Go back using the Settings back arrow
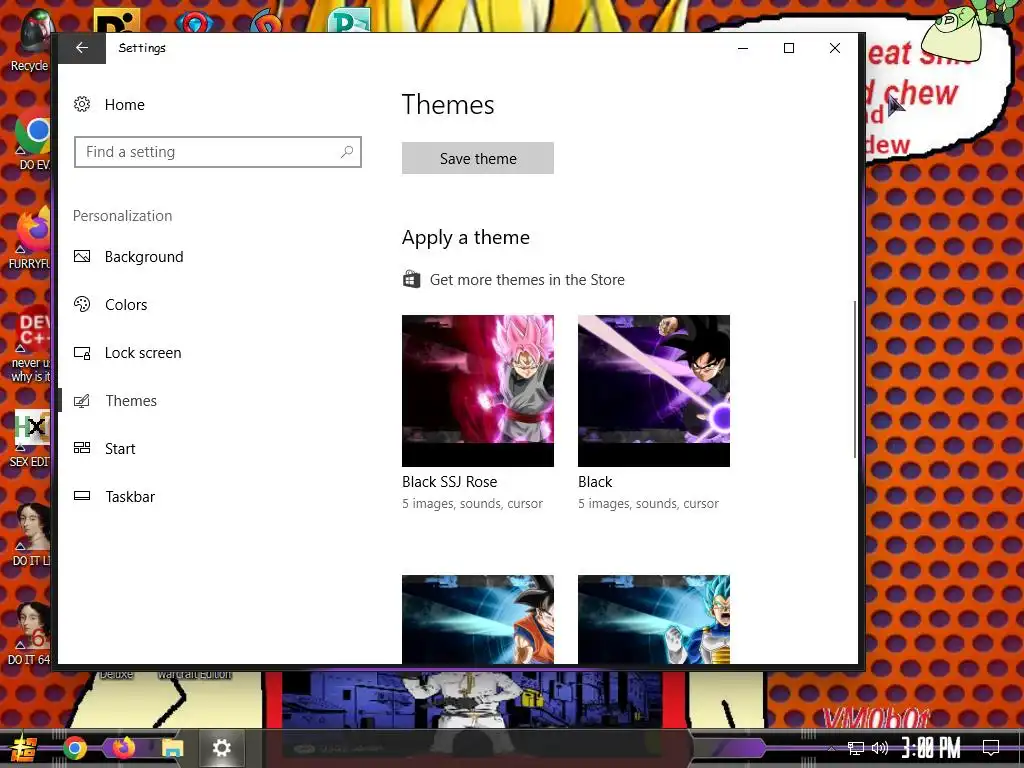Viewport: 1024px width, 768px height. (82, 48)
